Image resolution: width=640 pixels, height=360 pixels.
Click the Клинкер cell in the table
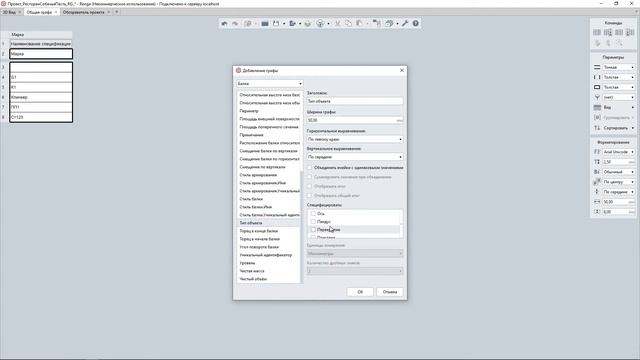click(41, 97)
